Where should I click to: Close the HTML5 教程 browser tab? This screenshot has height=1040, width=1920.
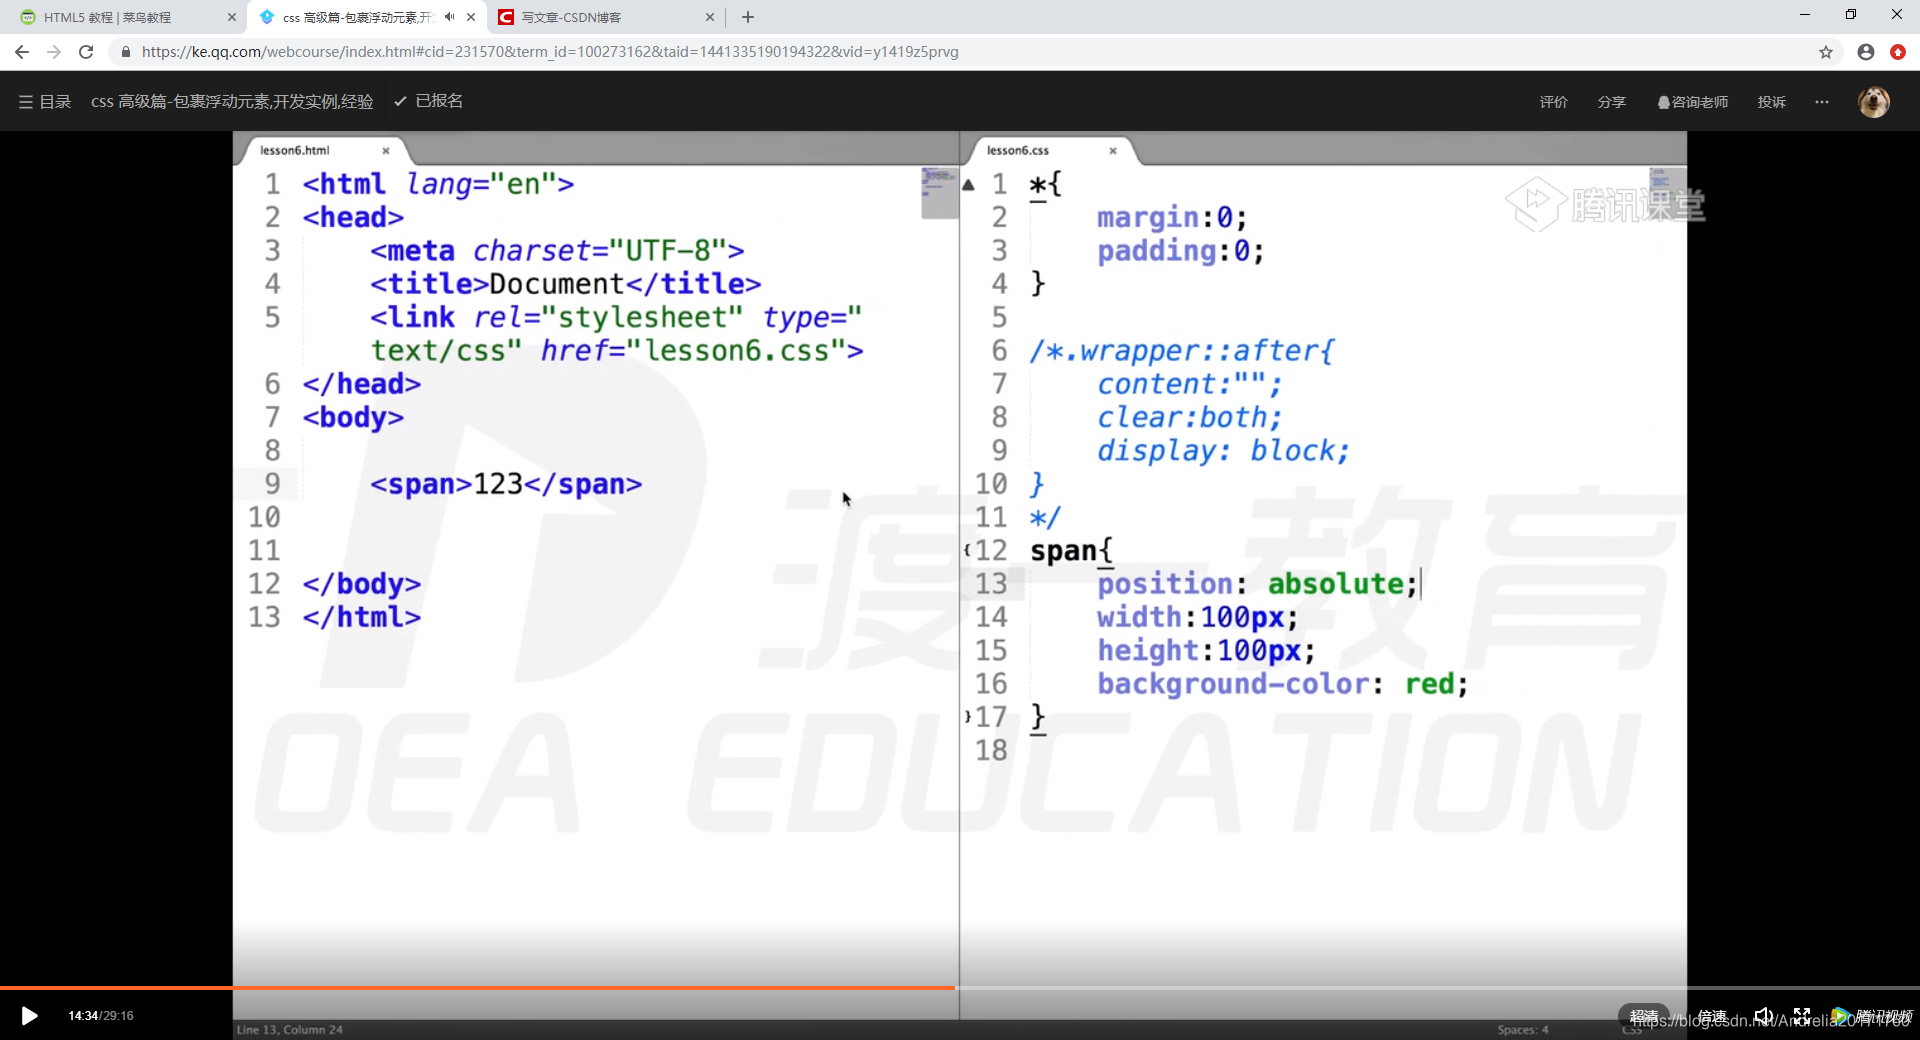point(232,17)
